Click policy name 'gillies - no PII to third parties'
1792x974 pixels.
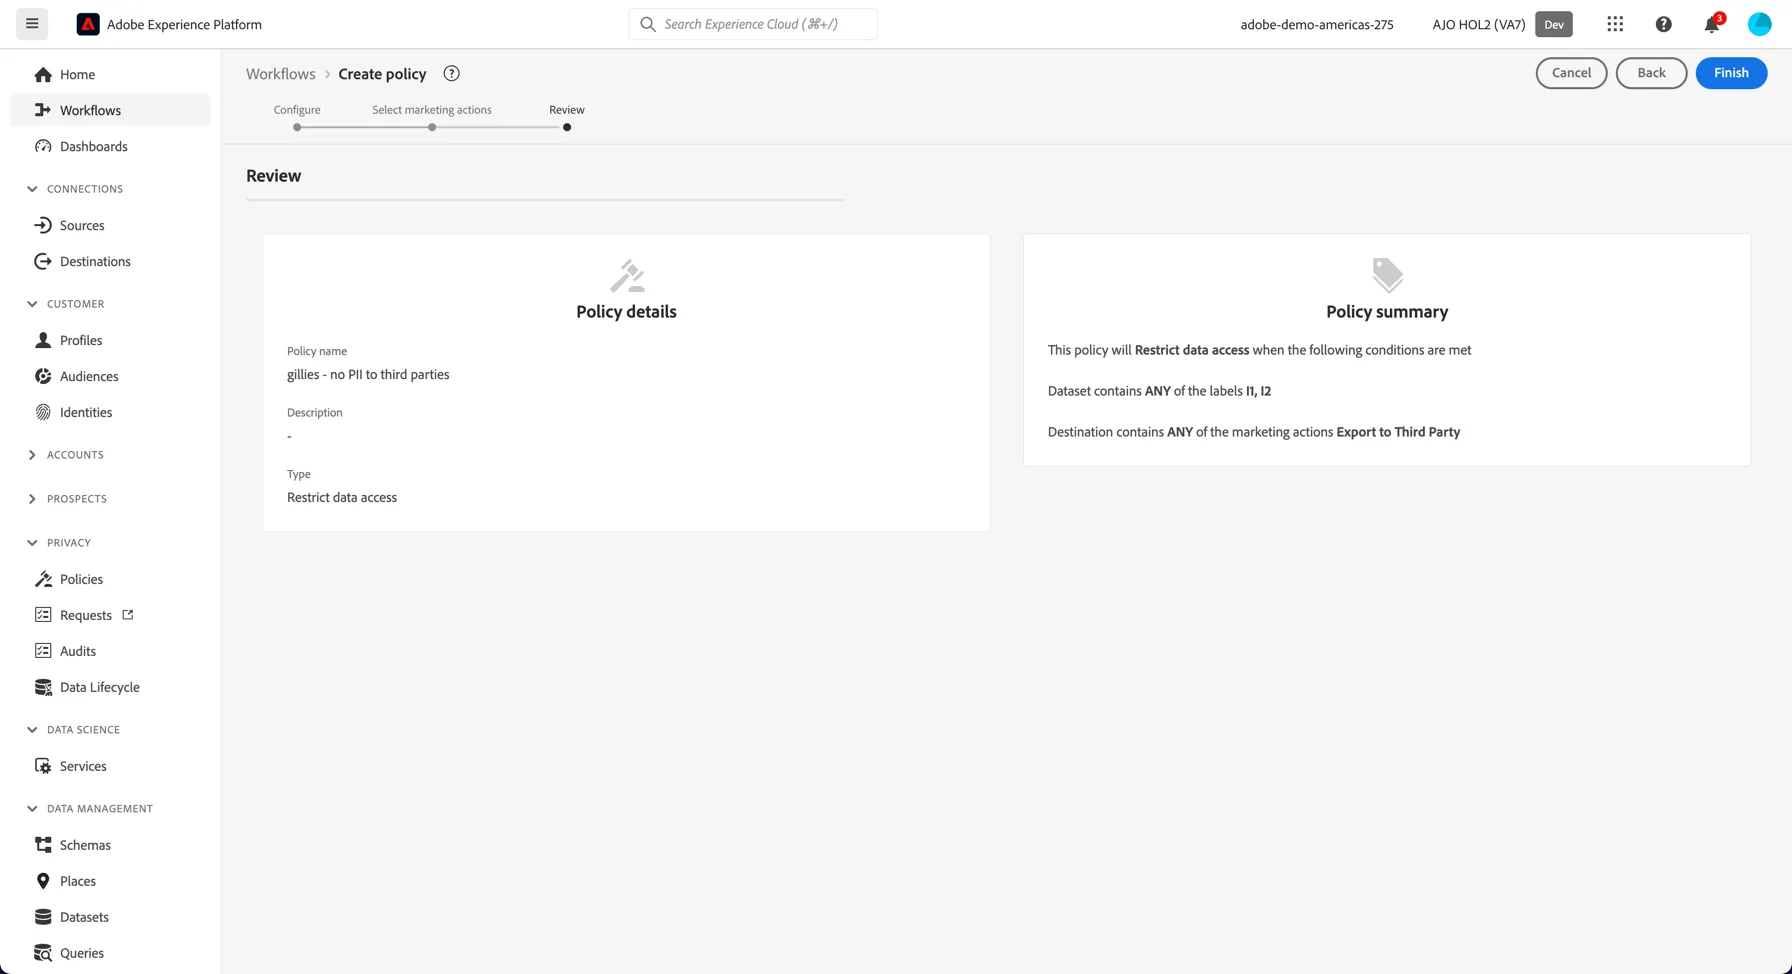[x=368, y=375]
